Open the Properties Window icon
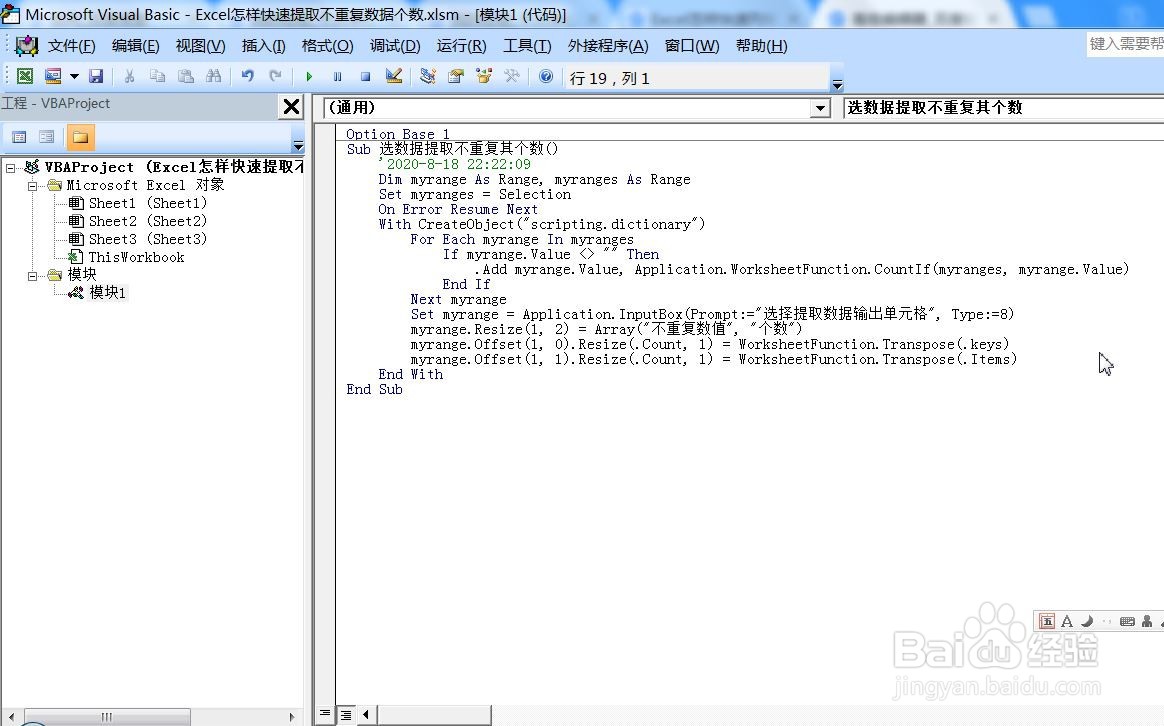This screenshot has width=1164, height=726. tap(456, 76)
